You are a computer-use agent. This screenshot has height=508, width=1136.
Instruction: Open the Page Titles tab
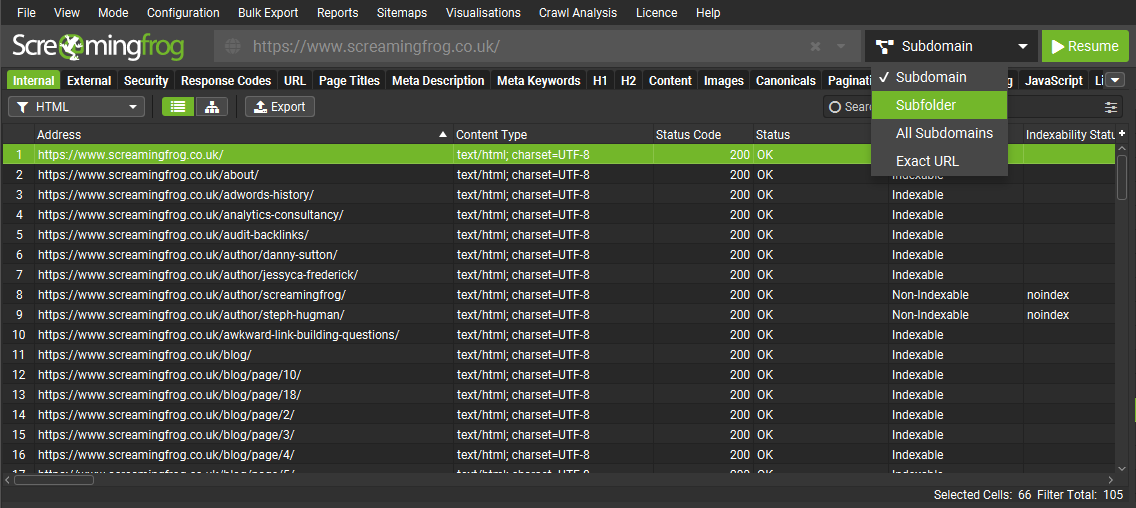(x=349, y=81)
